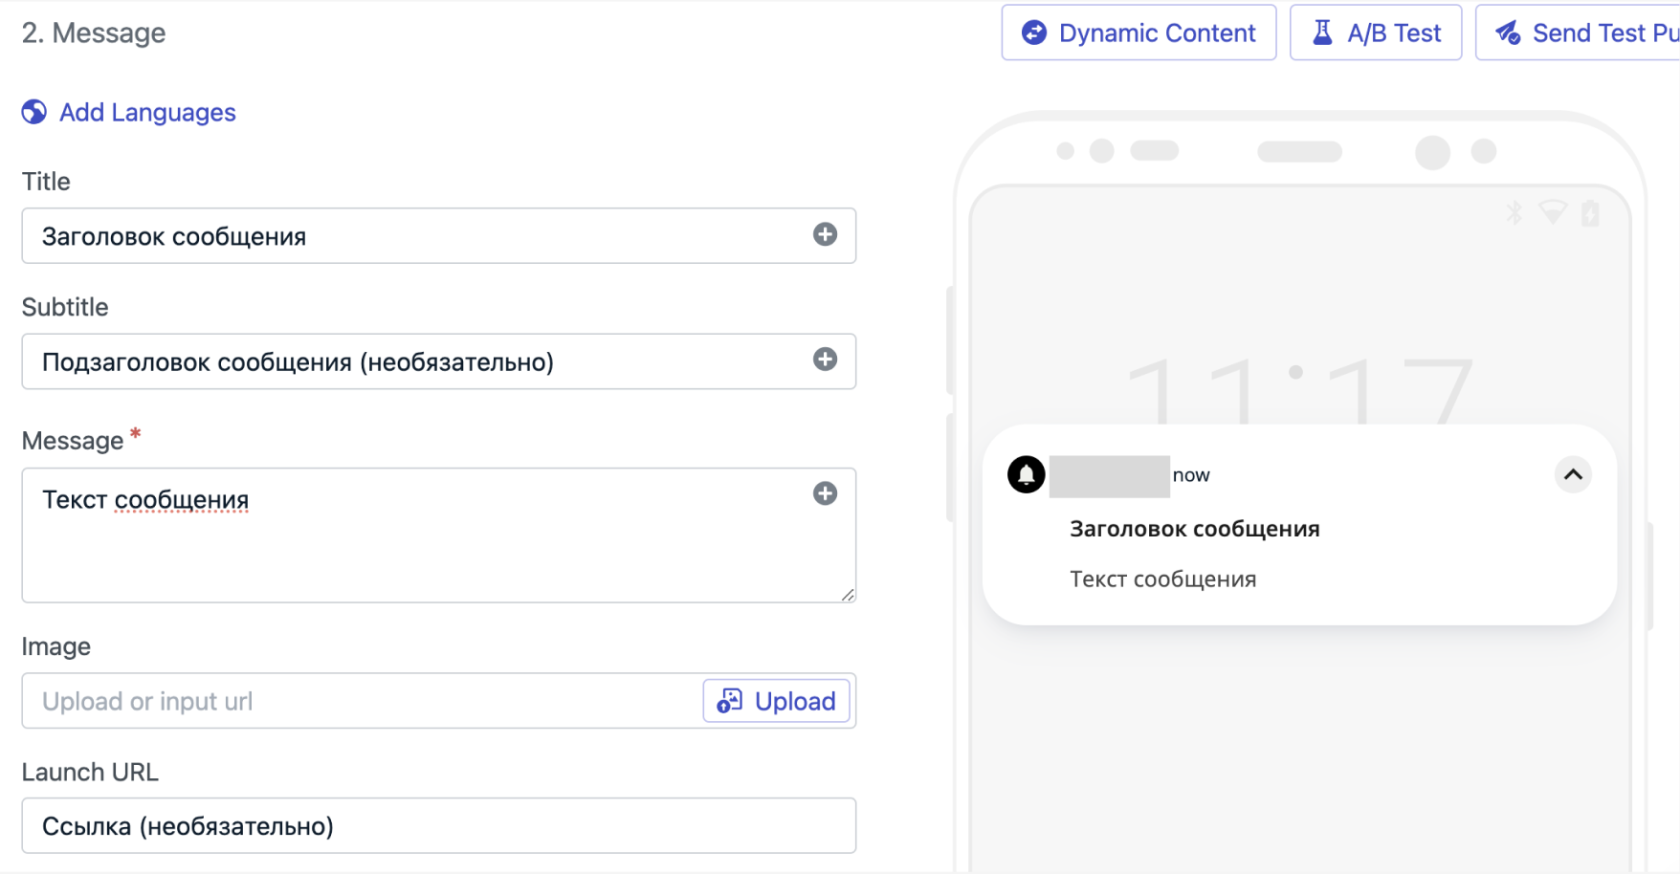The image size is (1680, 874).
Task: Click the Dynamic Content icon
Action: click(1034, 33)
